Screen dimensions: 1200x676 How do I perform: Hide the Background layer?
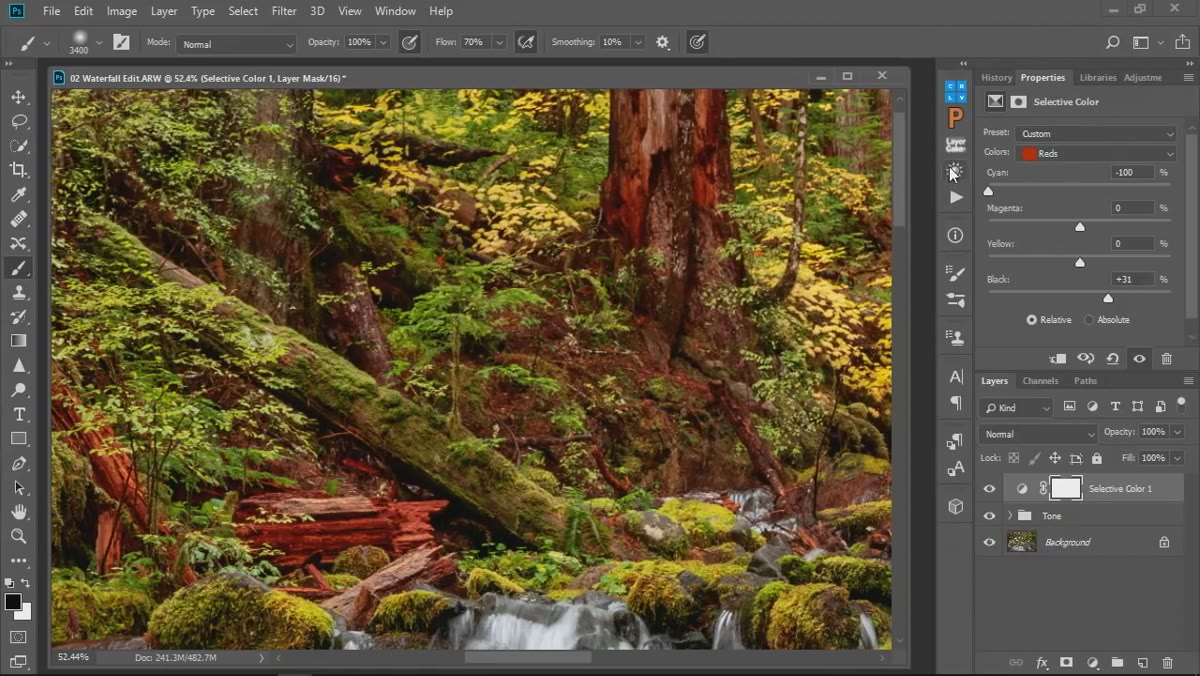(x=990, y=542)
